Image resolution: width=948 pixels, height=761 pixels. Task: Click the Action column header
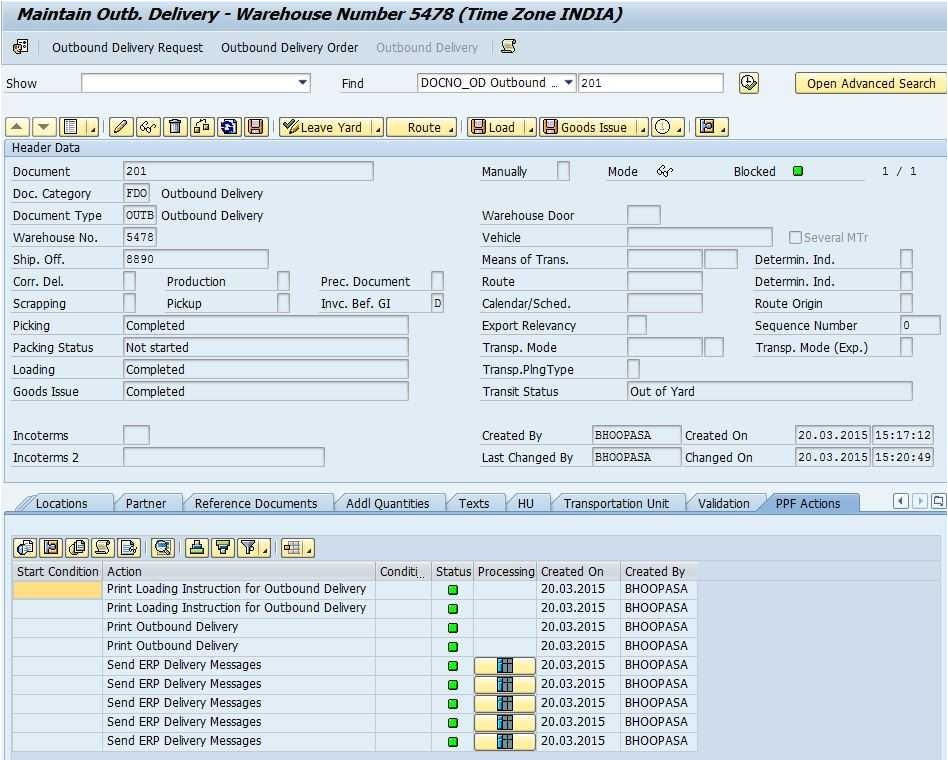(239, 571)
